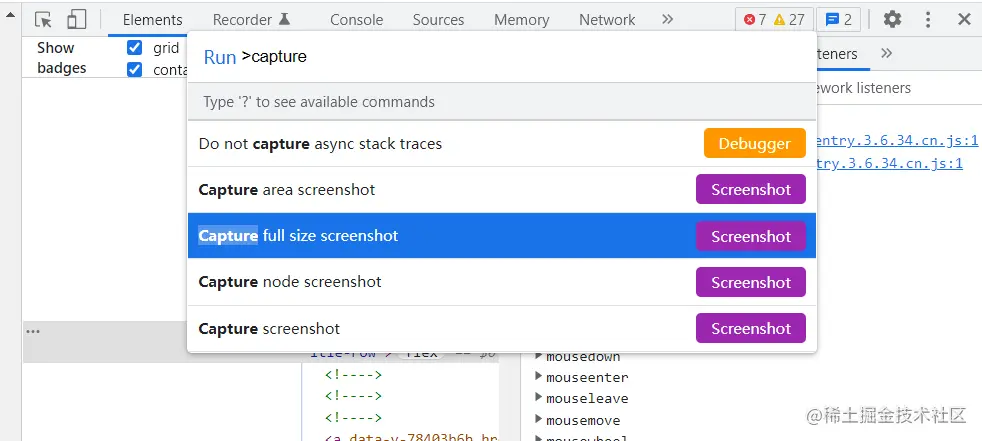Screen dimensions: 982x441
Task: Click the three-dot ellipsis in DOM row
Action: point(33,331)
